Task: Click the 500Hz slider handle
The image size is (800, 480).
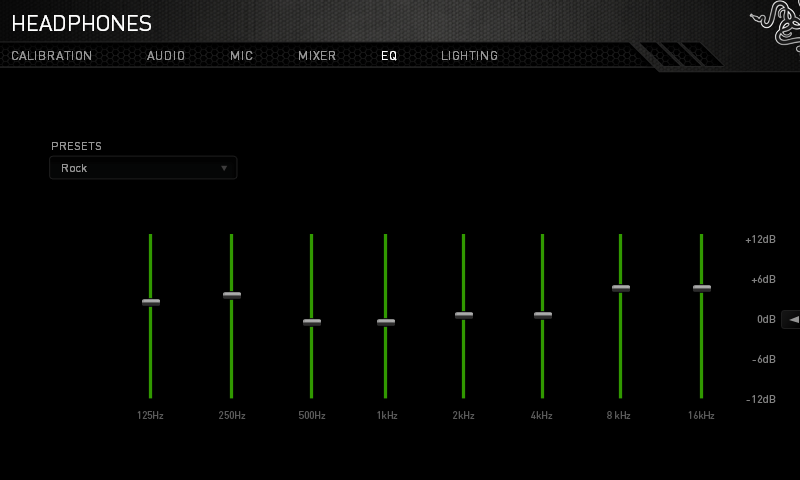Action: pos(312,322)
